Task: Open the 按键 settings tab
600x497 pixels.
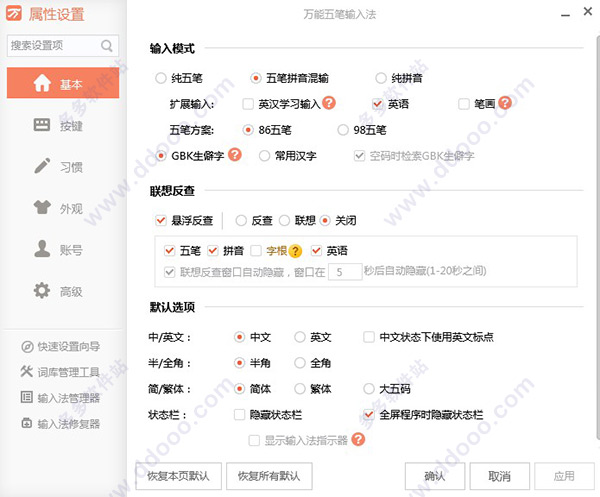Action: 63,125
